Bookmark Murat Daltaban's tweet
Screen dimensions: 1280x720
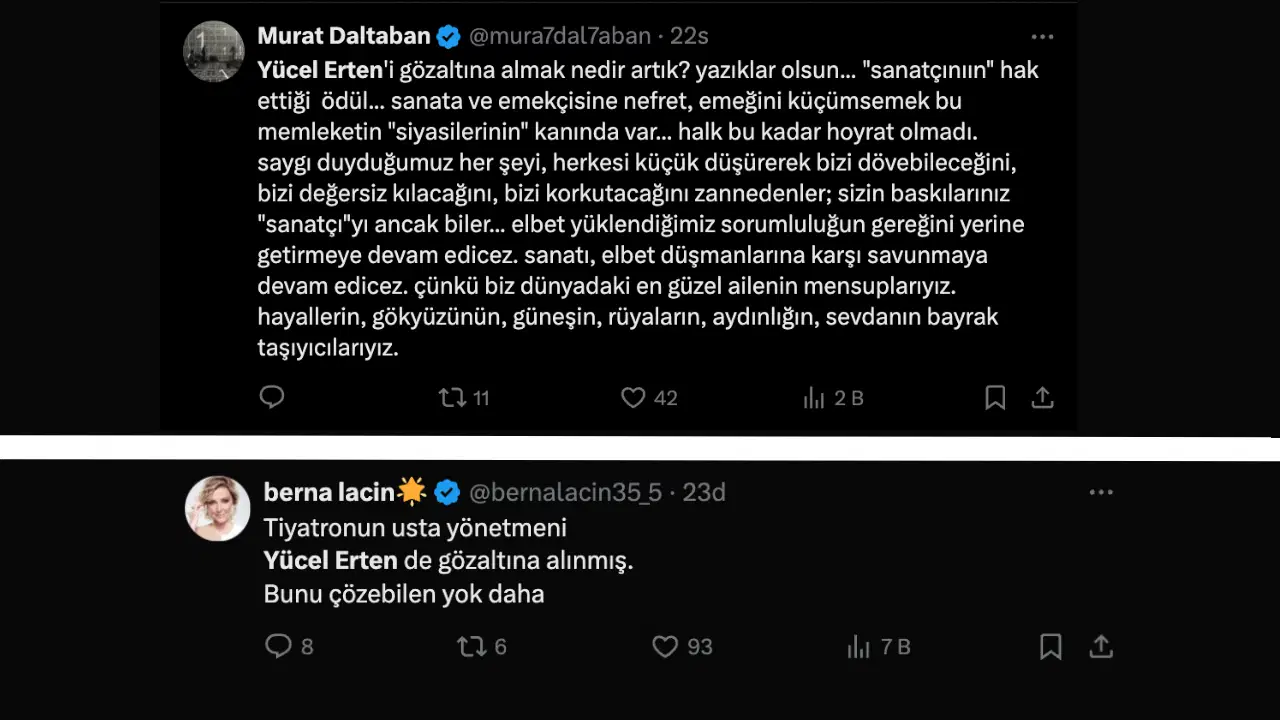tap(995, 398)
